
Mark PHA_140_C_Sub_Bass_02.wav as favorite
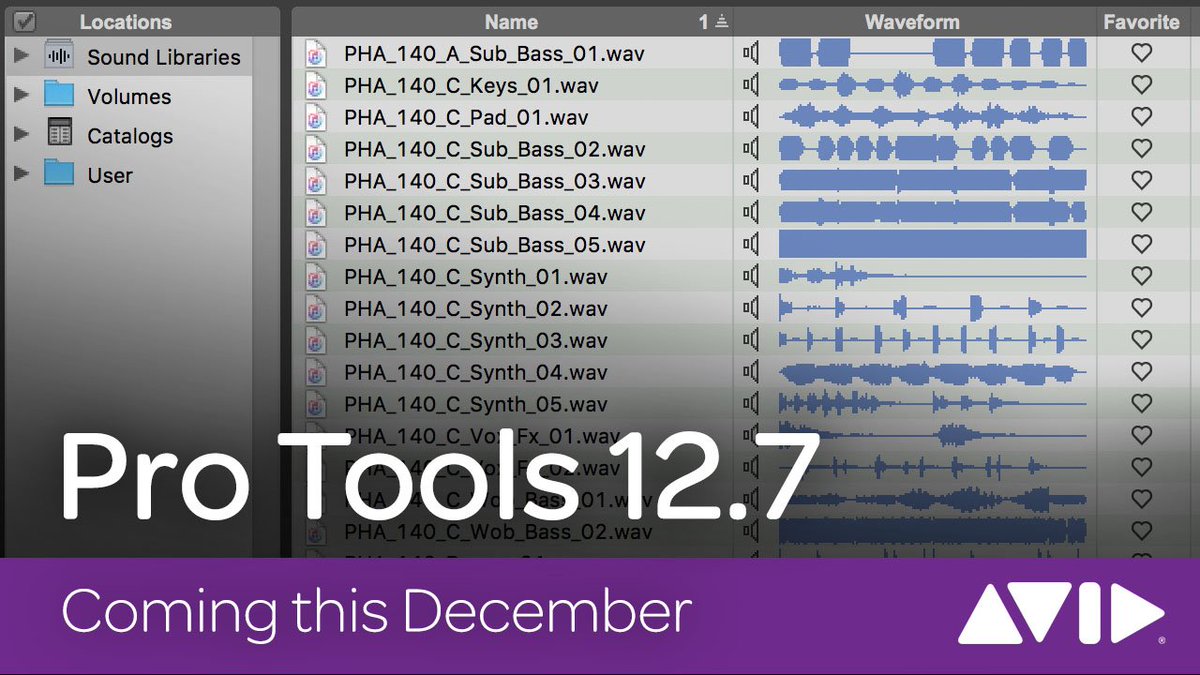[1141, 149]
